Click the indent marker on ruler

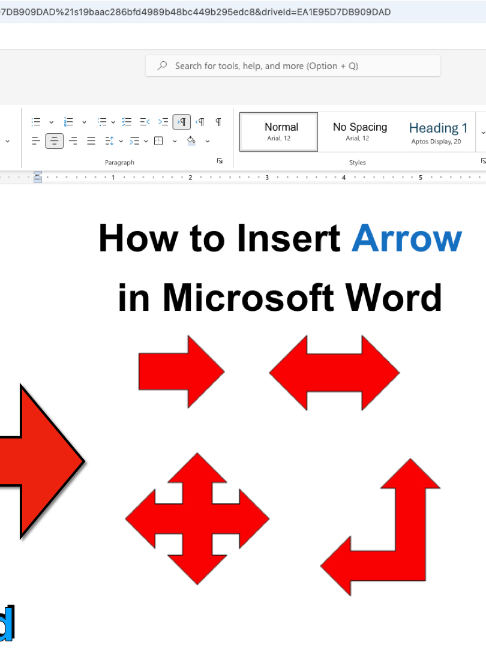(38, 177)
